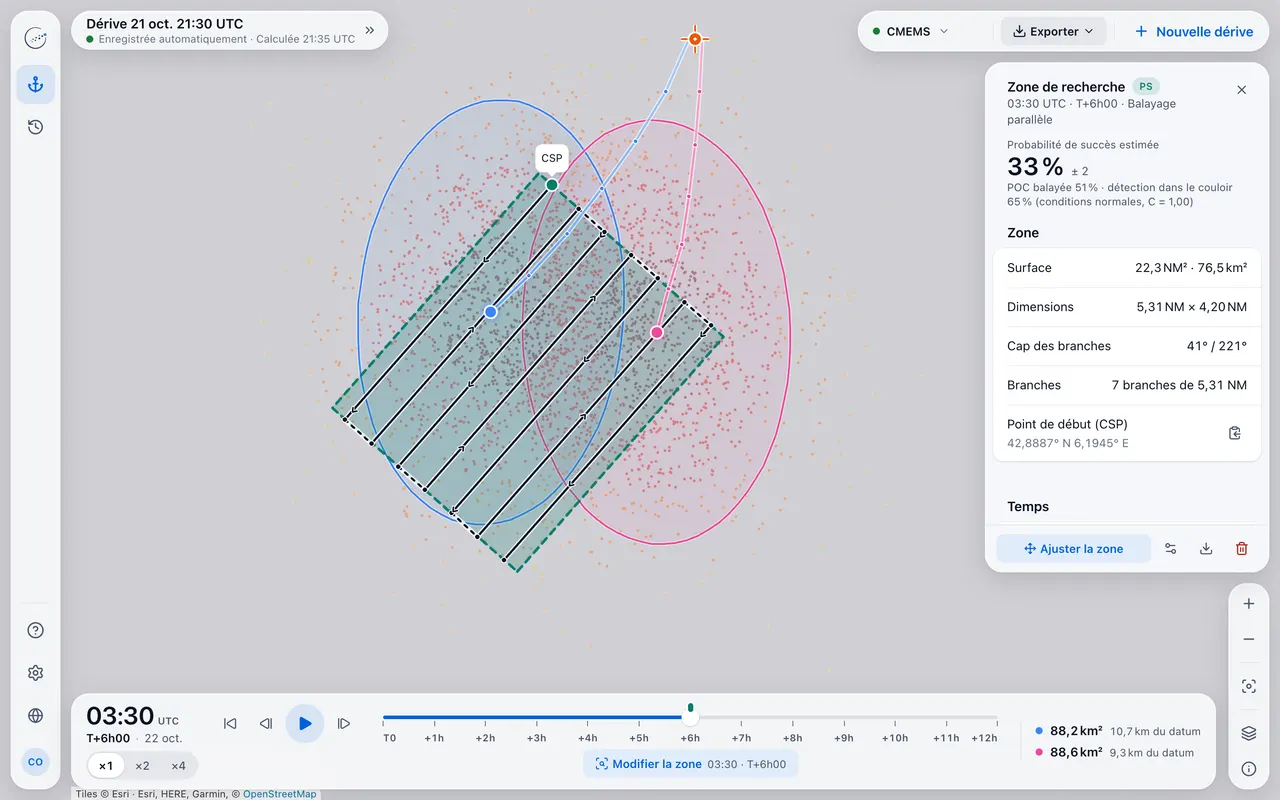Image resolution: width=1280 pixels, height=800 pixels.
Task: Jump to the start of the timeline
Action: click(230, 724)
